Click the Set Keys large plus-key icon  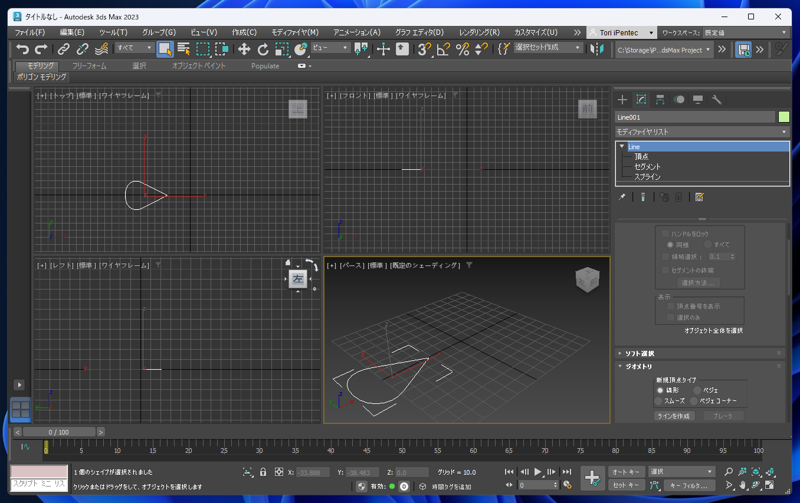click(x=592, y=478)
